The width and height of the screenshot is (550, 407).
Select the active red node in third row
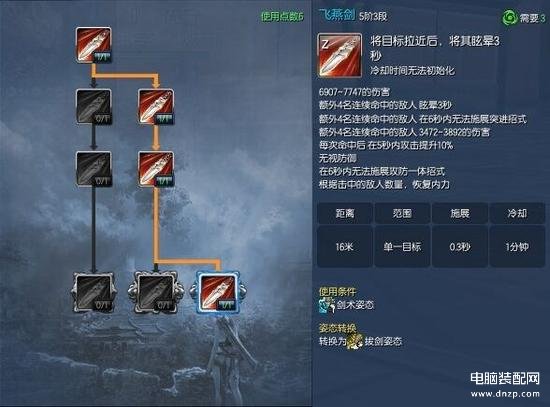coord(156,169)
